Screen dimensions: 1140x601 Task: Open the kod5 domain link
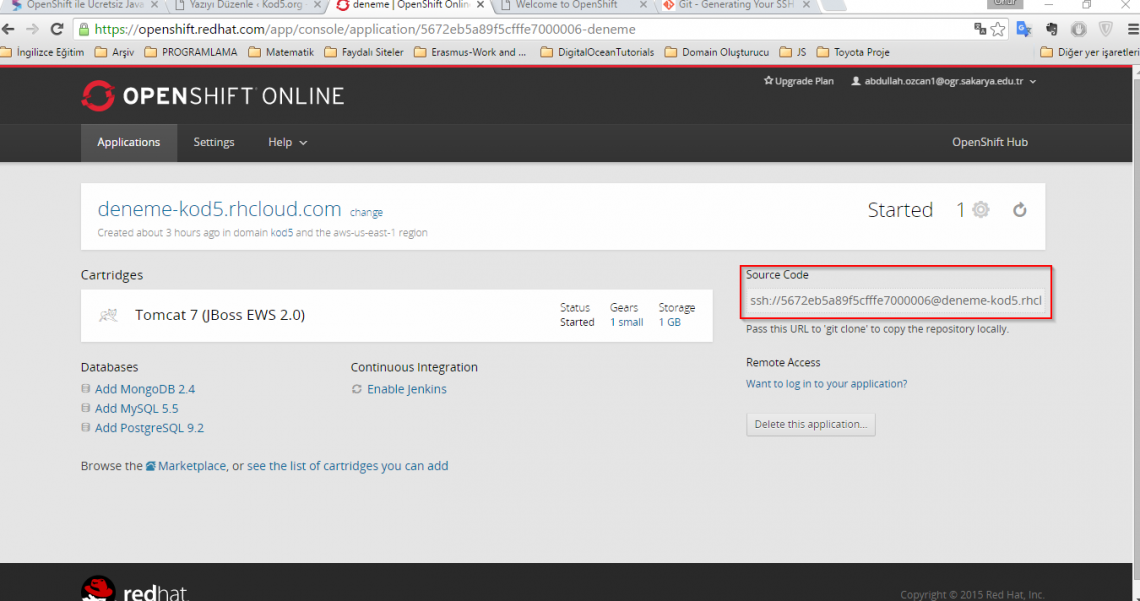[x=281, y=233]
